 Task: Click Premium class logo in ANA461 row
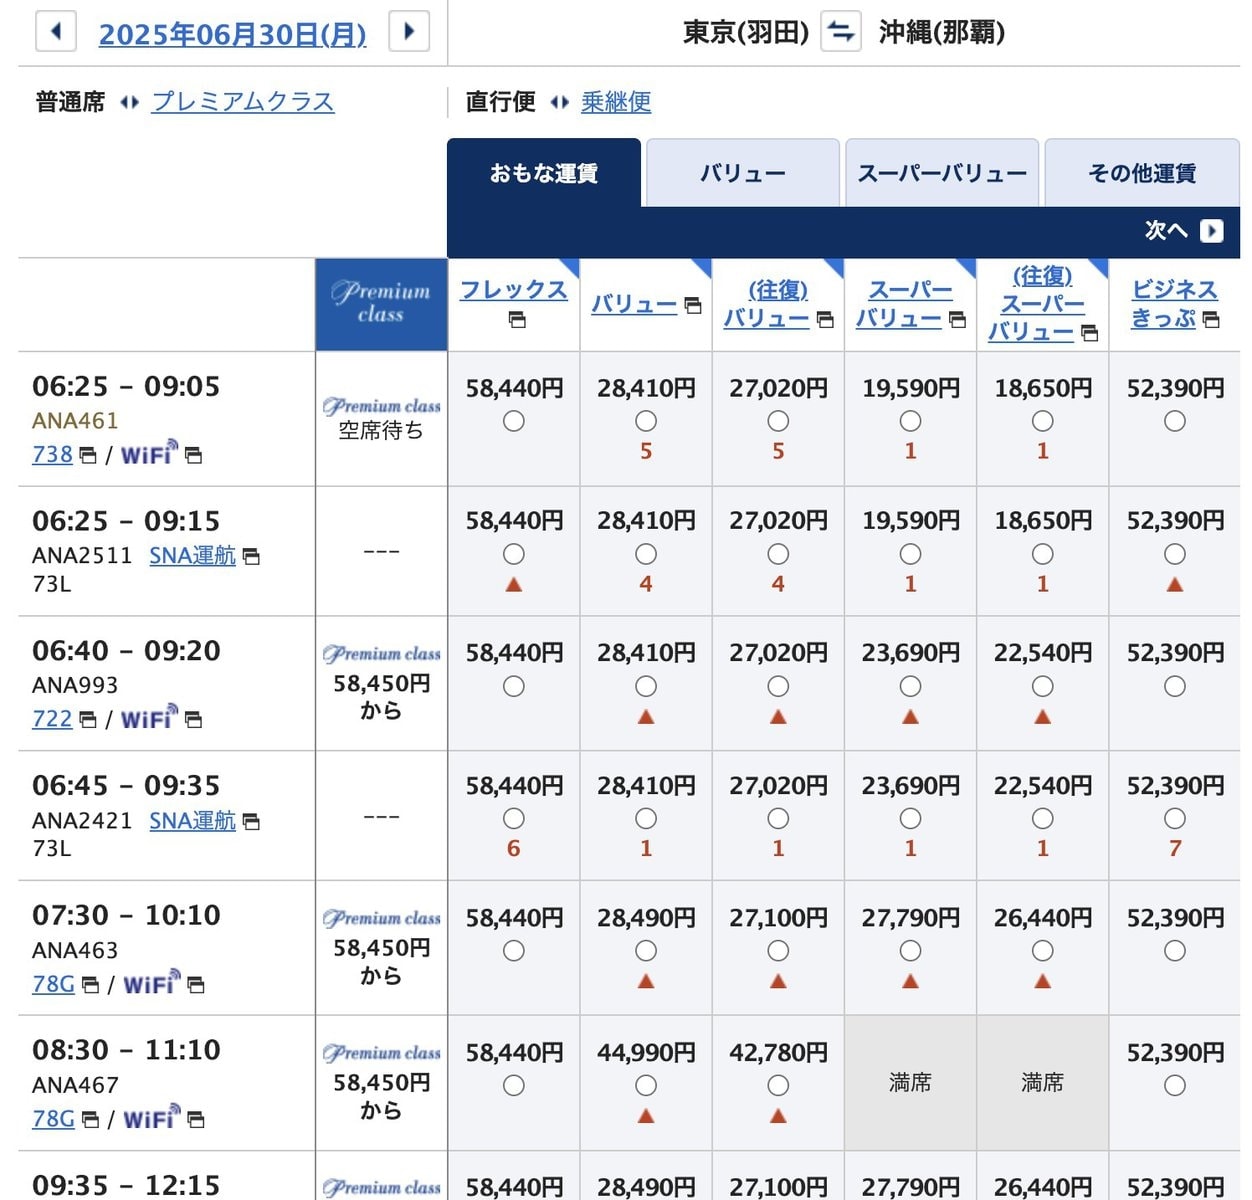381,406
